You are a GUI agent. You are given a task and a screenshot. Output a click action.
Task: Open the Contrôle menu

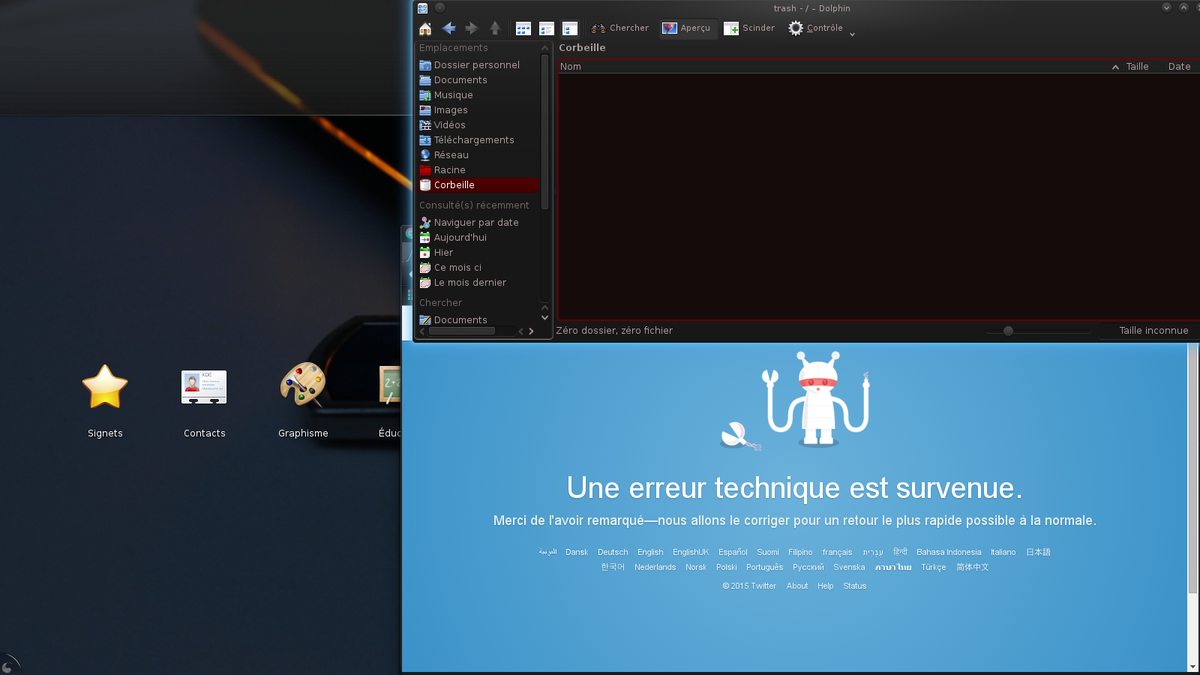tap(816, 28)
